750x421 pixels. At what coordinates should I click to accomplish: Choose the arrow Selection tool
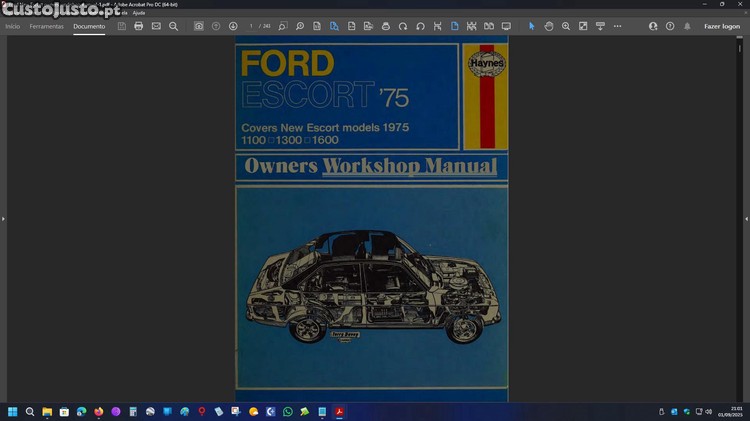532,26
